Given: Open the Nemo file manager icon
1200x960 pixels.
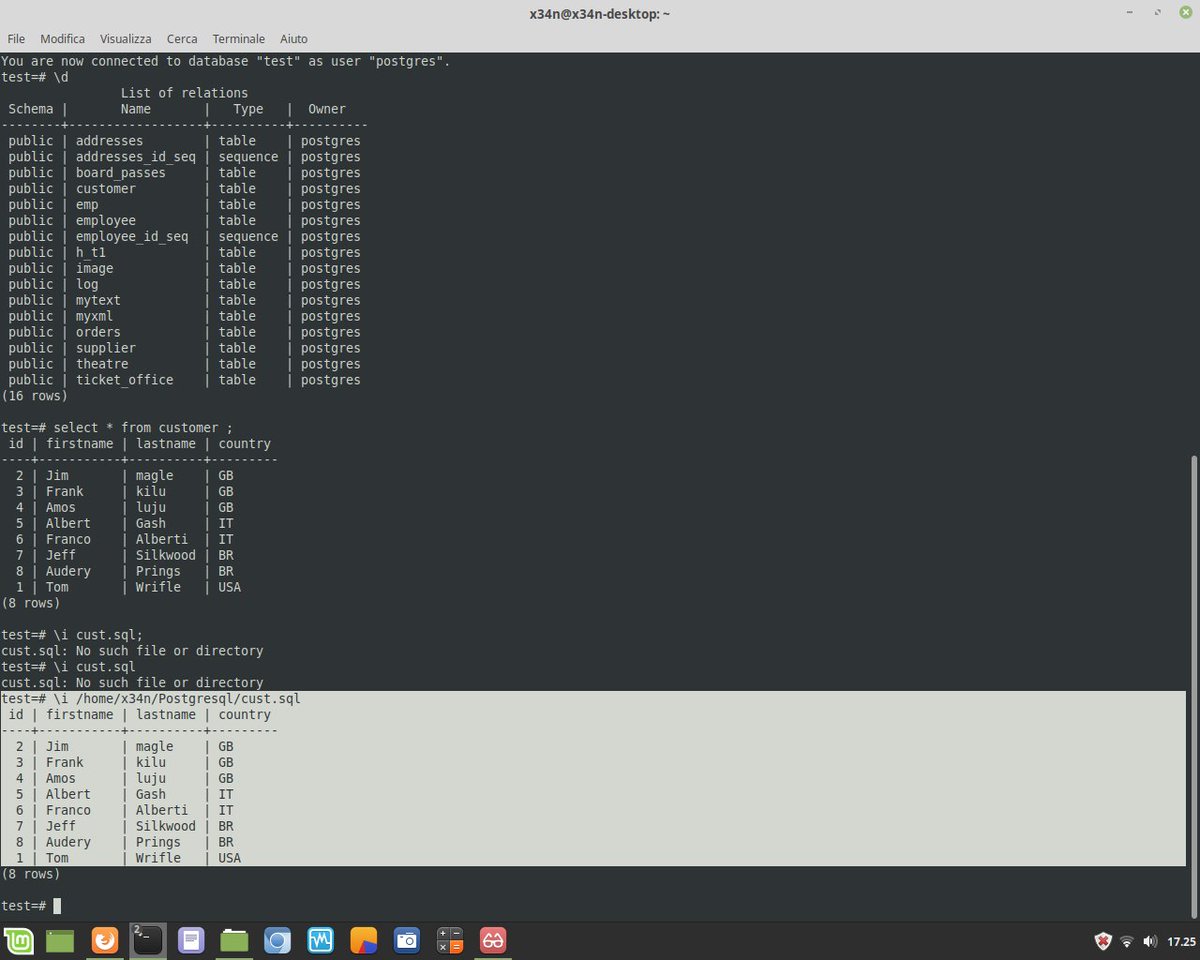Looking at the screenshot, I should (x=234, y=940).
